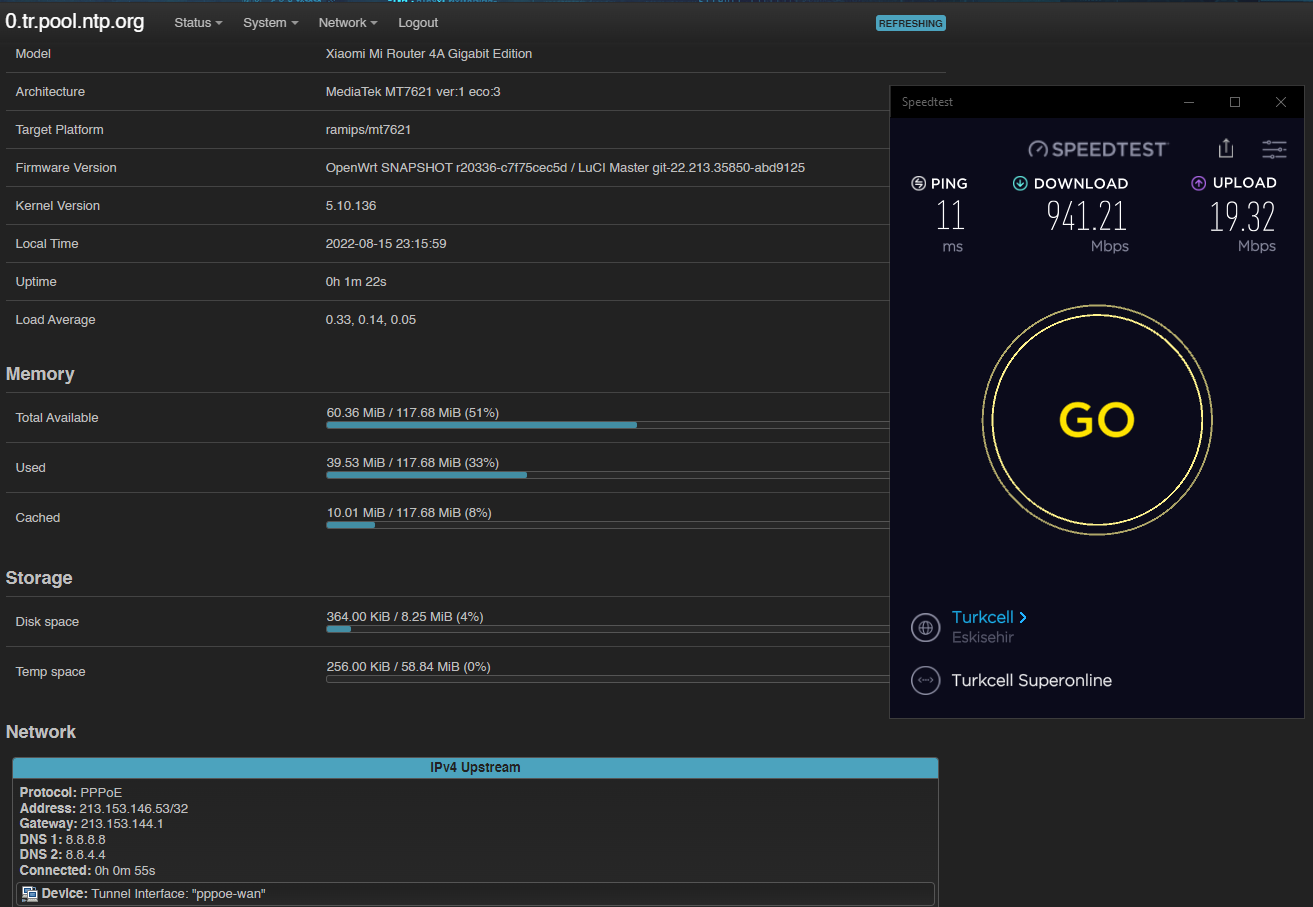This screenshot has height=907, width=1313.
Task: Select the OpenWrt SNAPSHOT firmware version text
Action: [x=565, y=168]
